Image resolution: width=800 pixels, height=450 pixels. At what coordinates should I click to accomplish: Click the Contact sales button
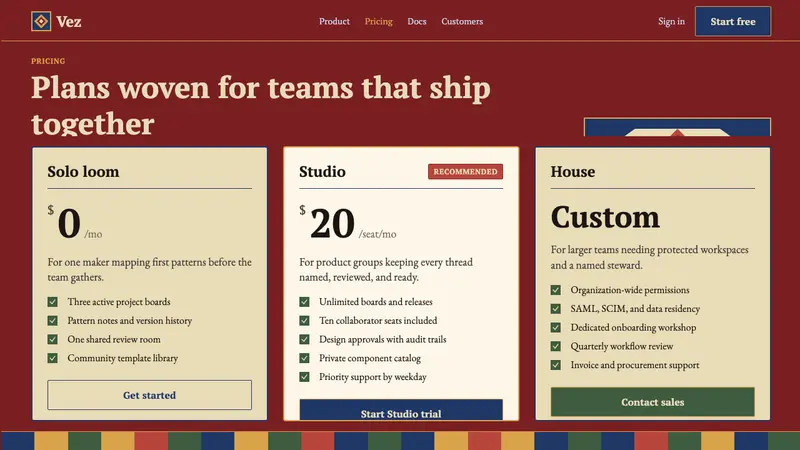(x=653, y=402)
